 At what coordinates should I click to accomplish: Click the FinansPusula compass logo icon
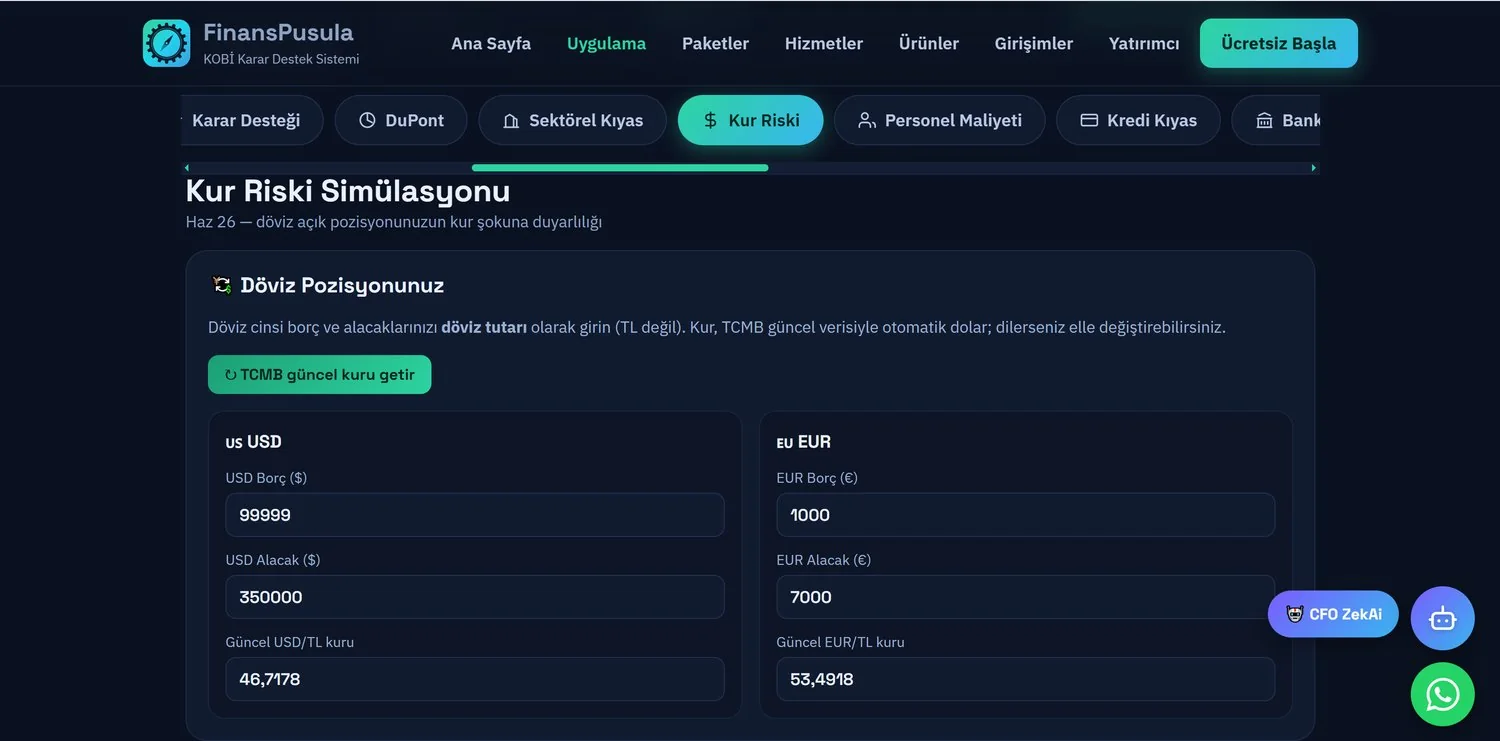(166, 44)
